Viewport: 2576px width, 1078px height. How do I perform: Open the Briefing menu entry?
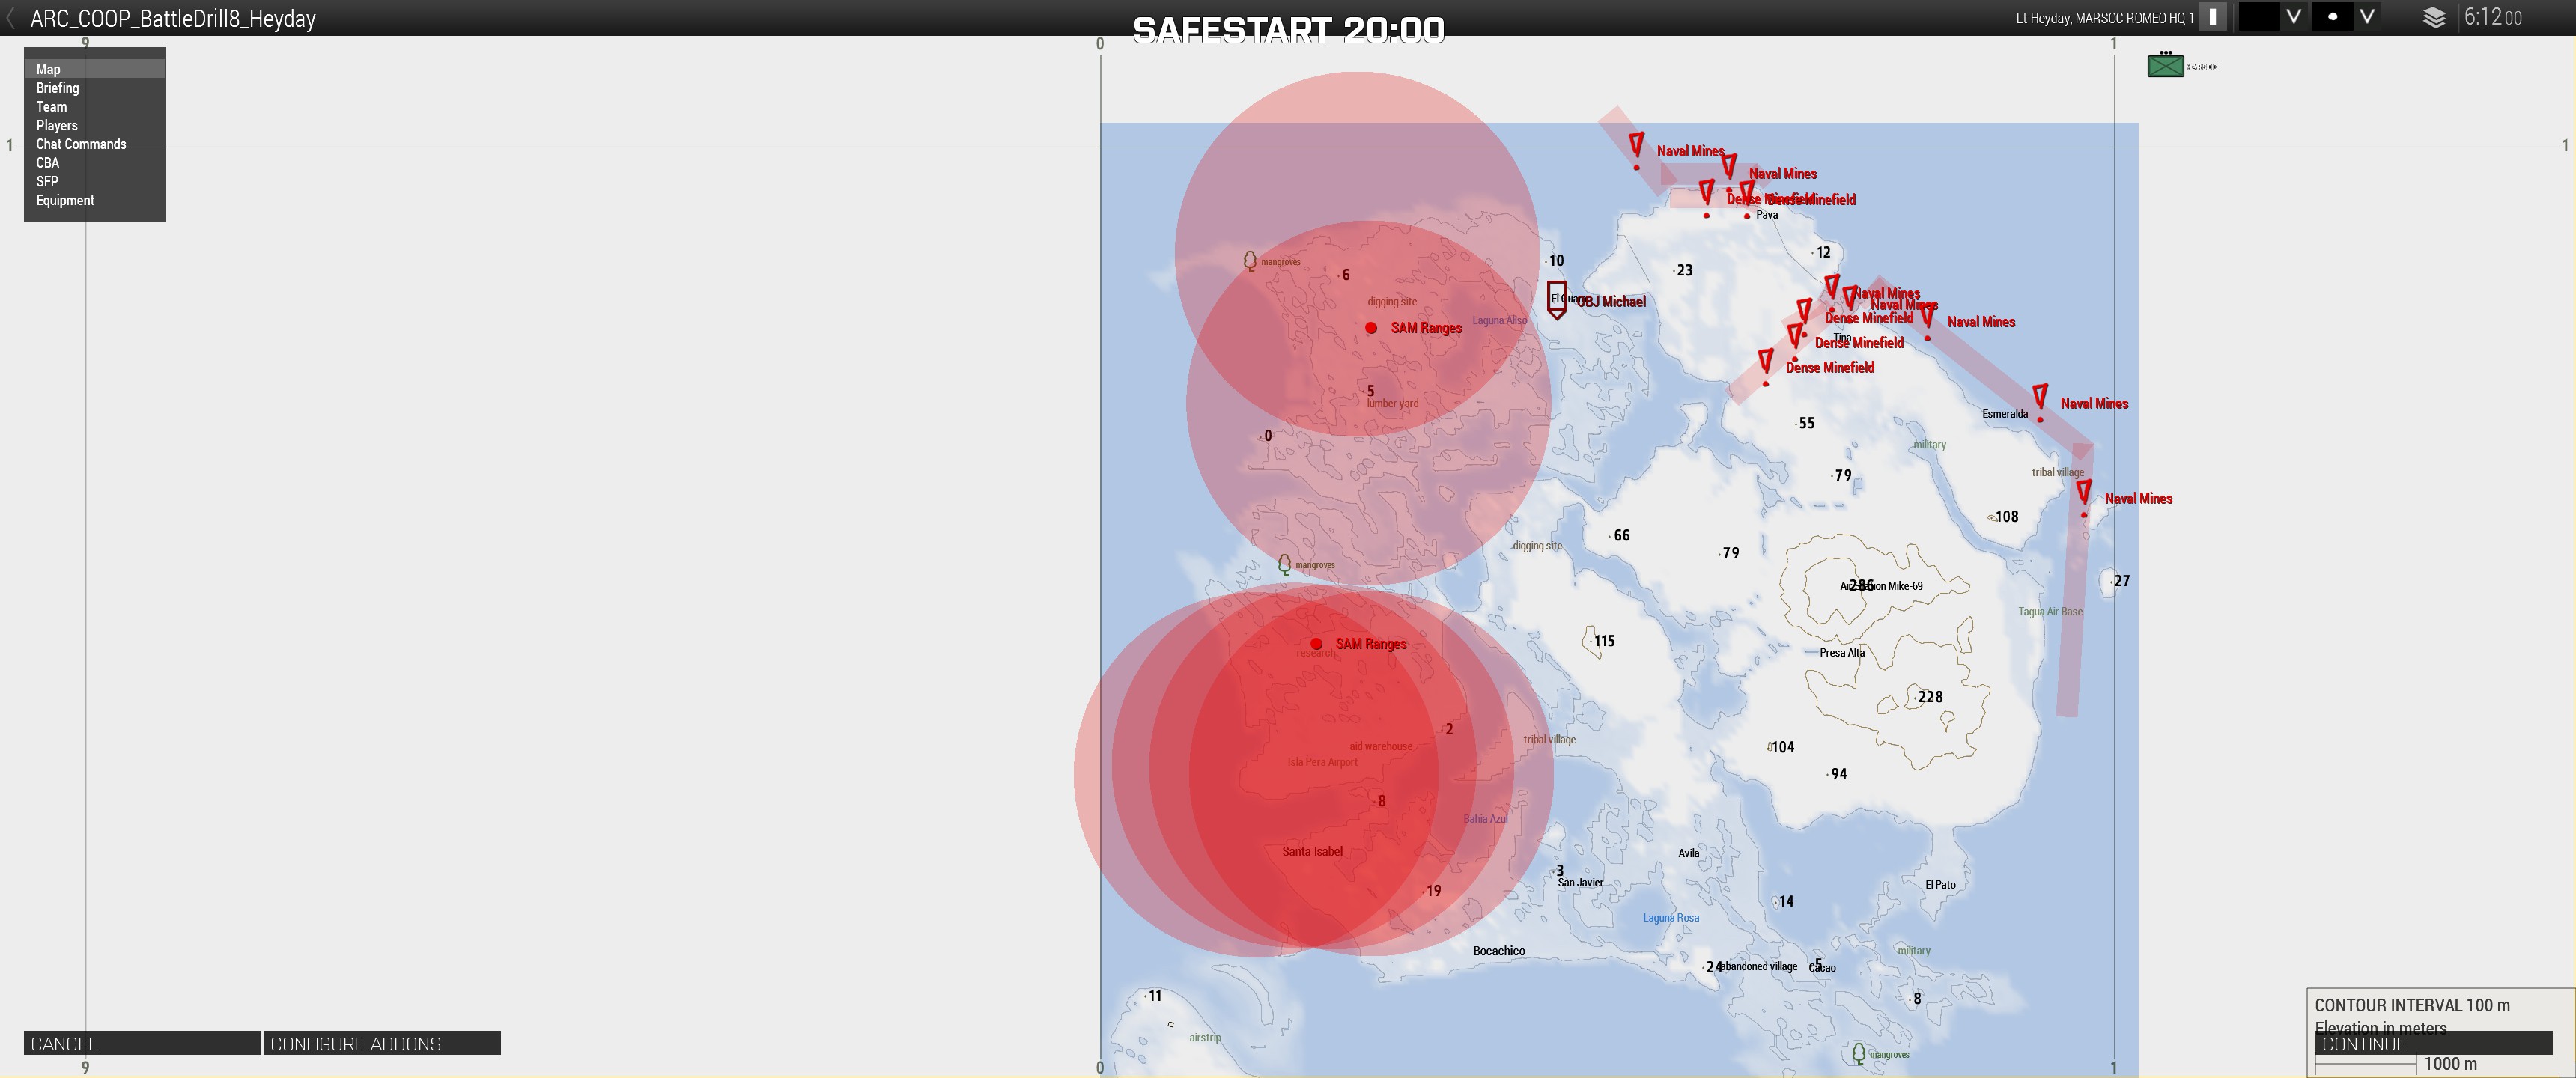coord(58,88)
